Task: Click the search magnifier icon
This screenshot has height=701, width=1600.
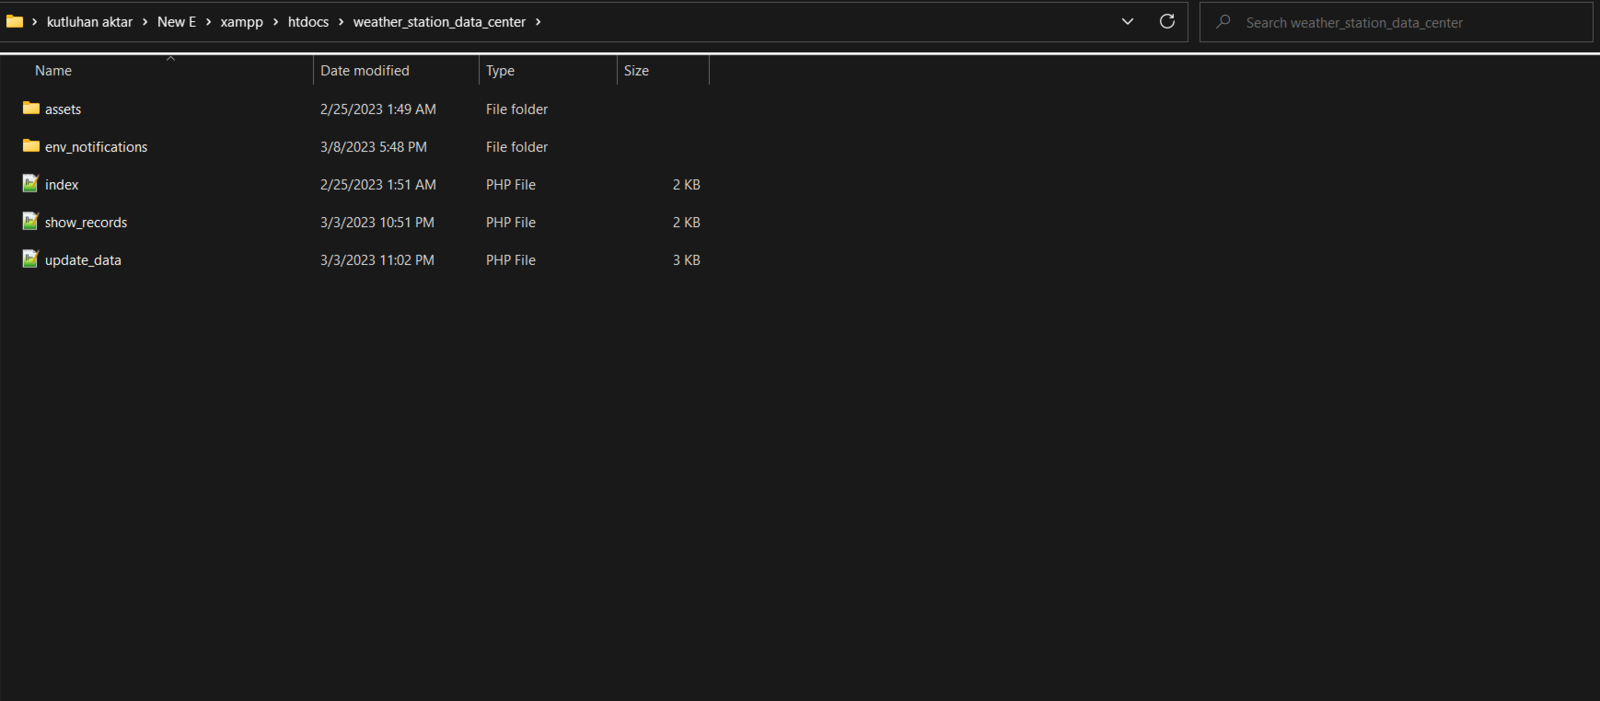Action: 1223,21
